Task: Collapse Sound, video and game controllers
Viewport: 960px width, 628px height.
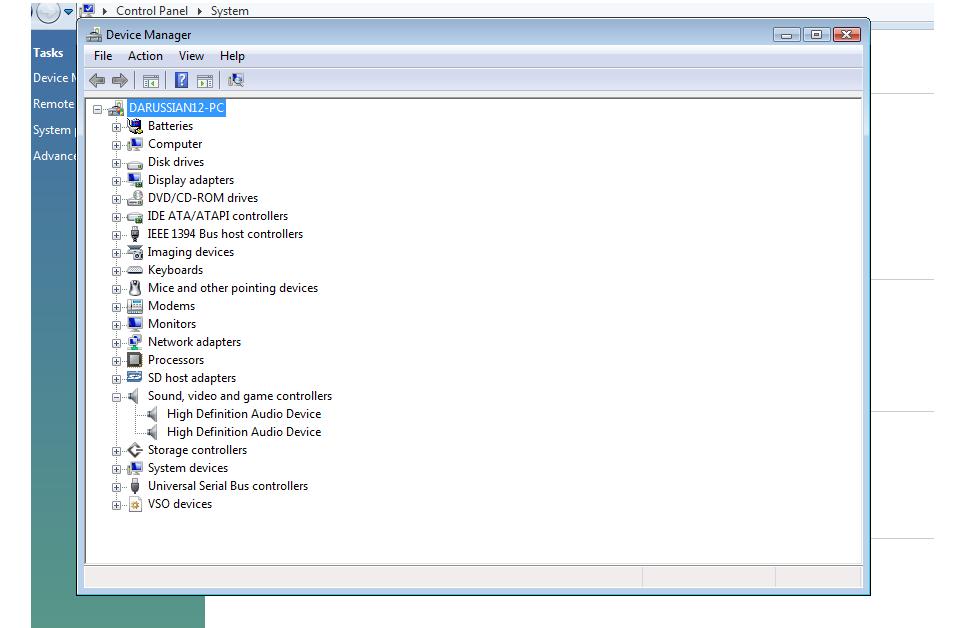Action: tap(116, 397)
